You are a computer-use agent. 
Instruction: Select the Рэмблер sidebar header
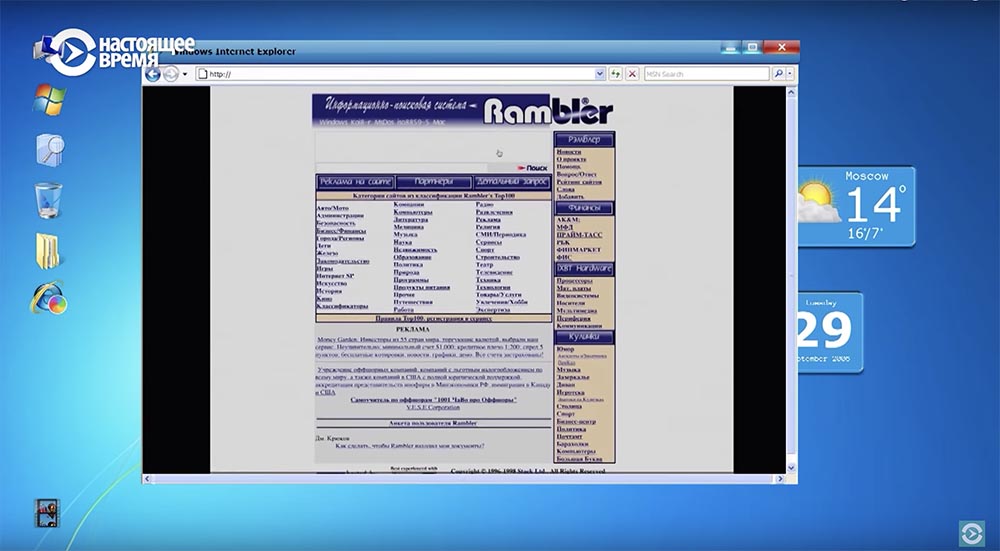pos(584,140)
